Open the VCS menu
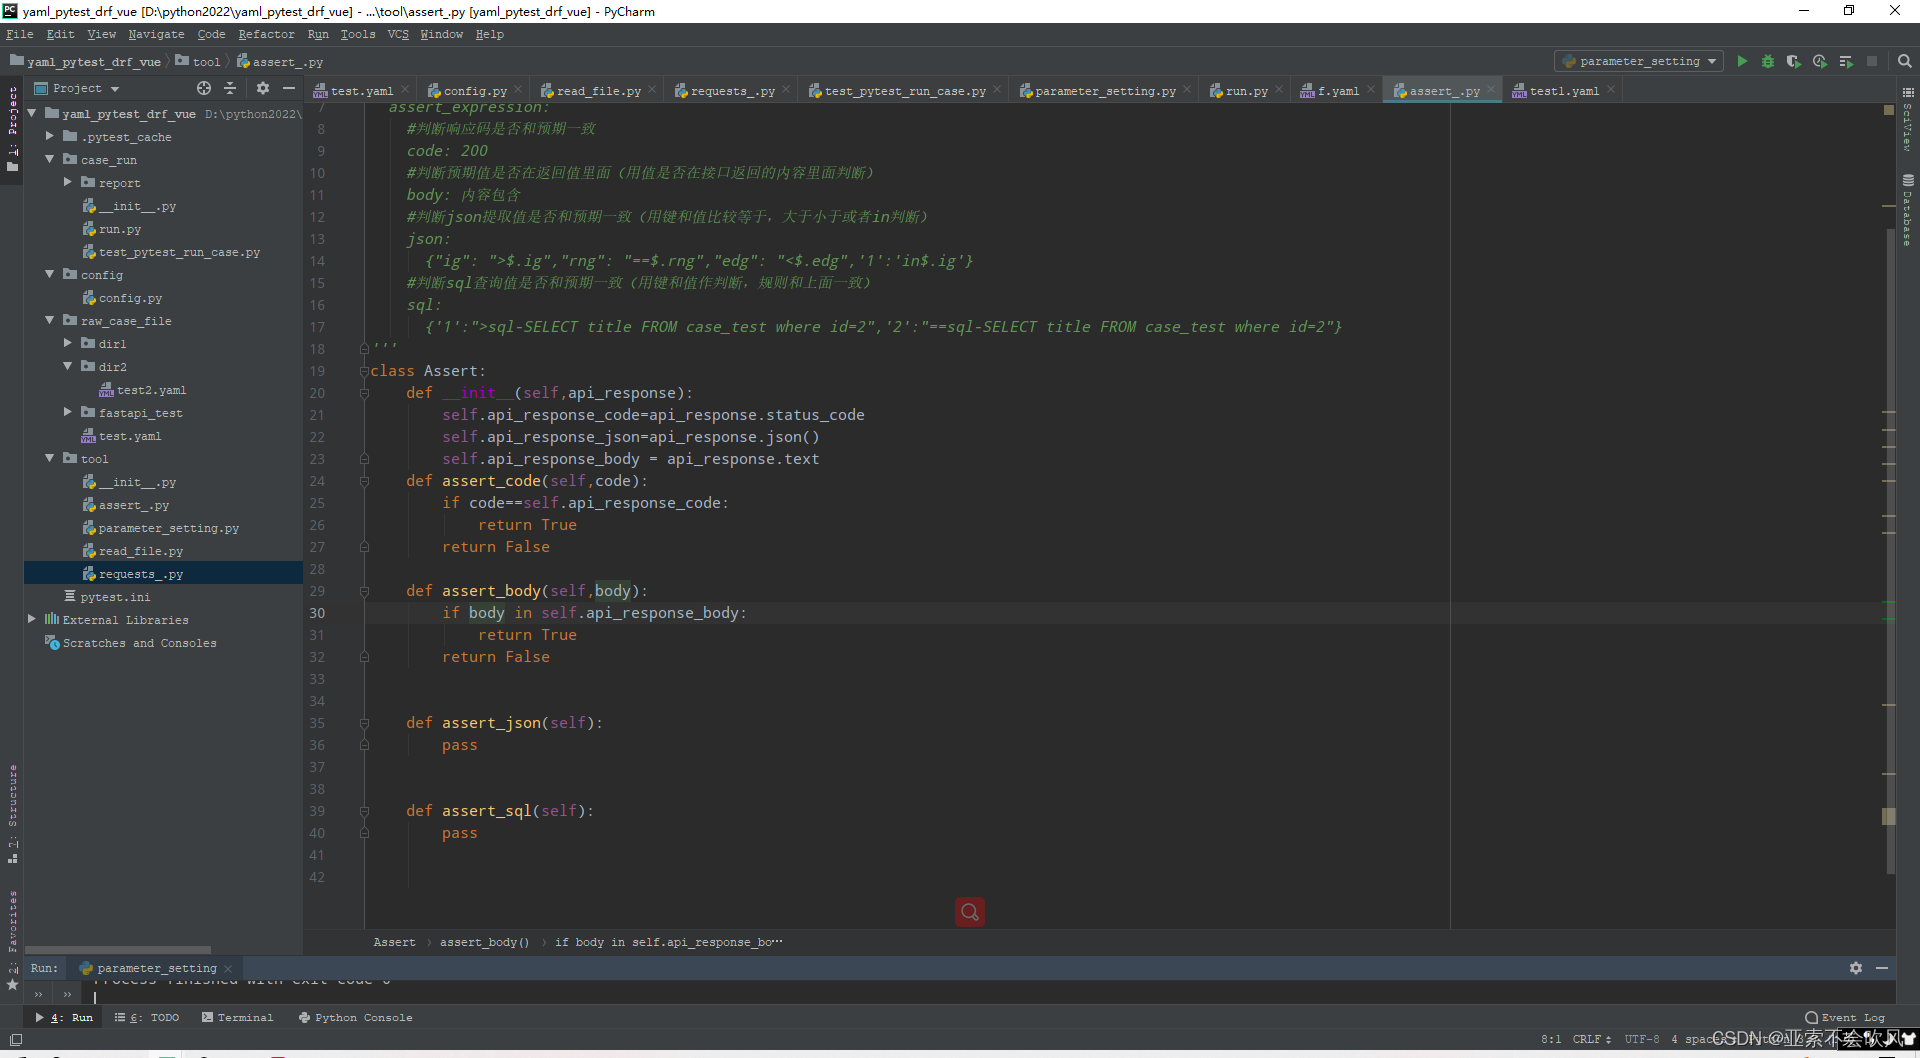This screenshot has width=1920, height=1058. [x=398, y=34]
